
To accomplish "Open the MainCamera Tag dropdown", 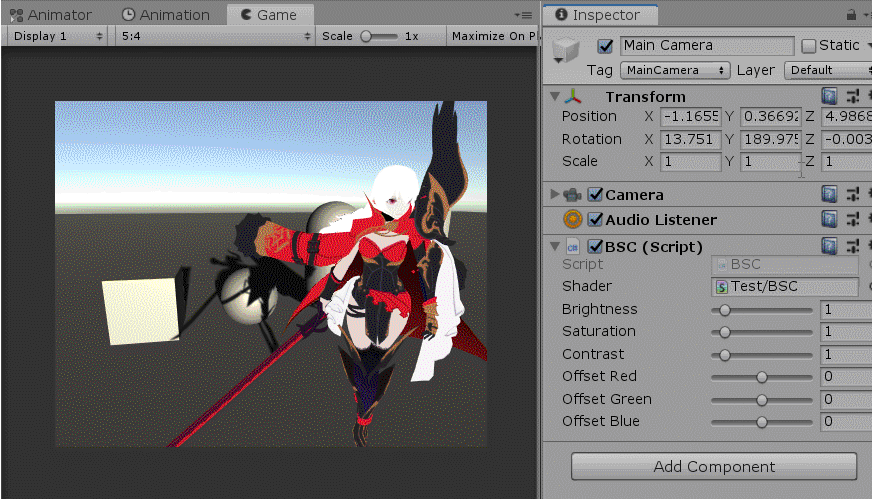I will (674, 70).
